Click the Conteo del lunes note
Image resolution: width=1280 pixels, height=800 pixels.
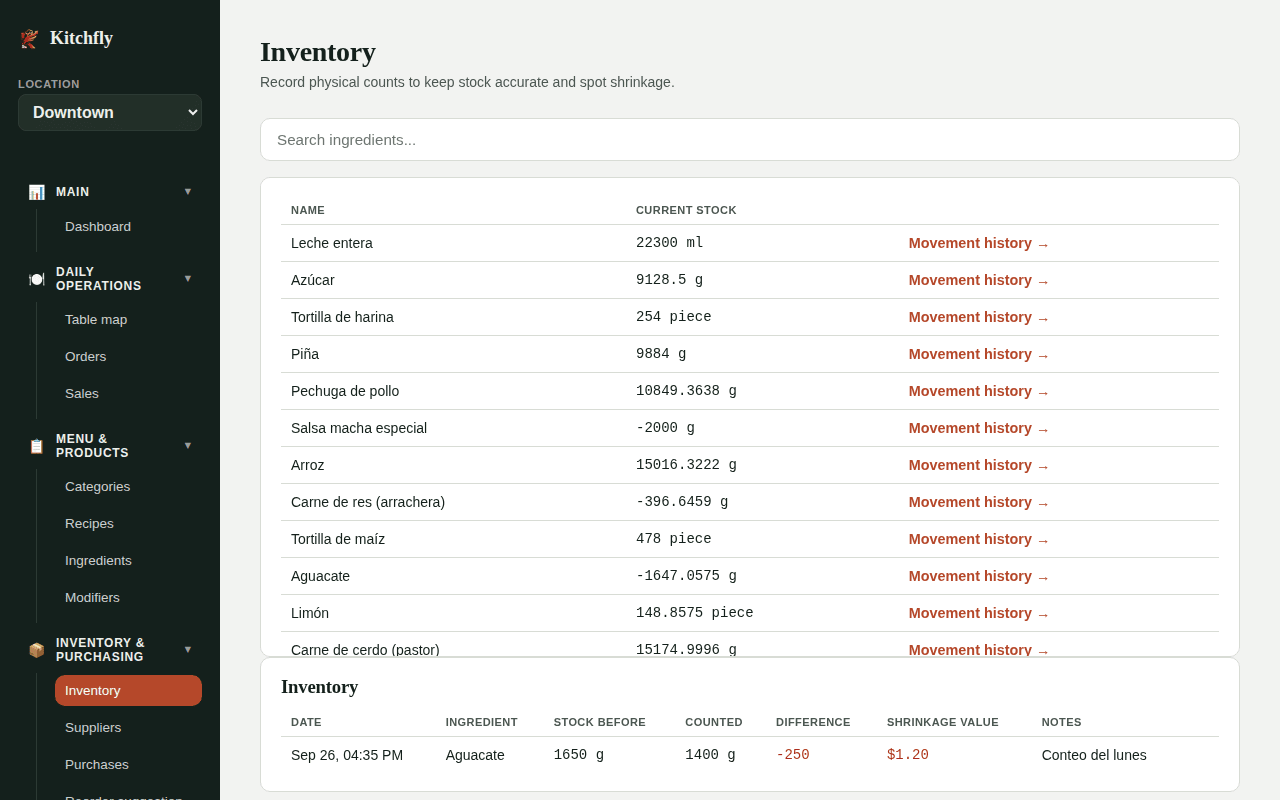1094,755
